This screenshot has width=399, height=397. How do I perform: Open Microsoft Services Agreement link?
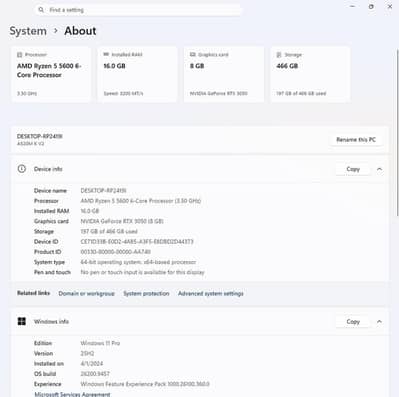click(72, 394)
